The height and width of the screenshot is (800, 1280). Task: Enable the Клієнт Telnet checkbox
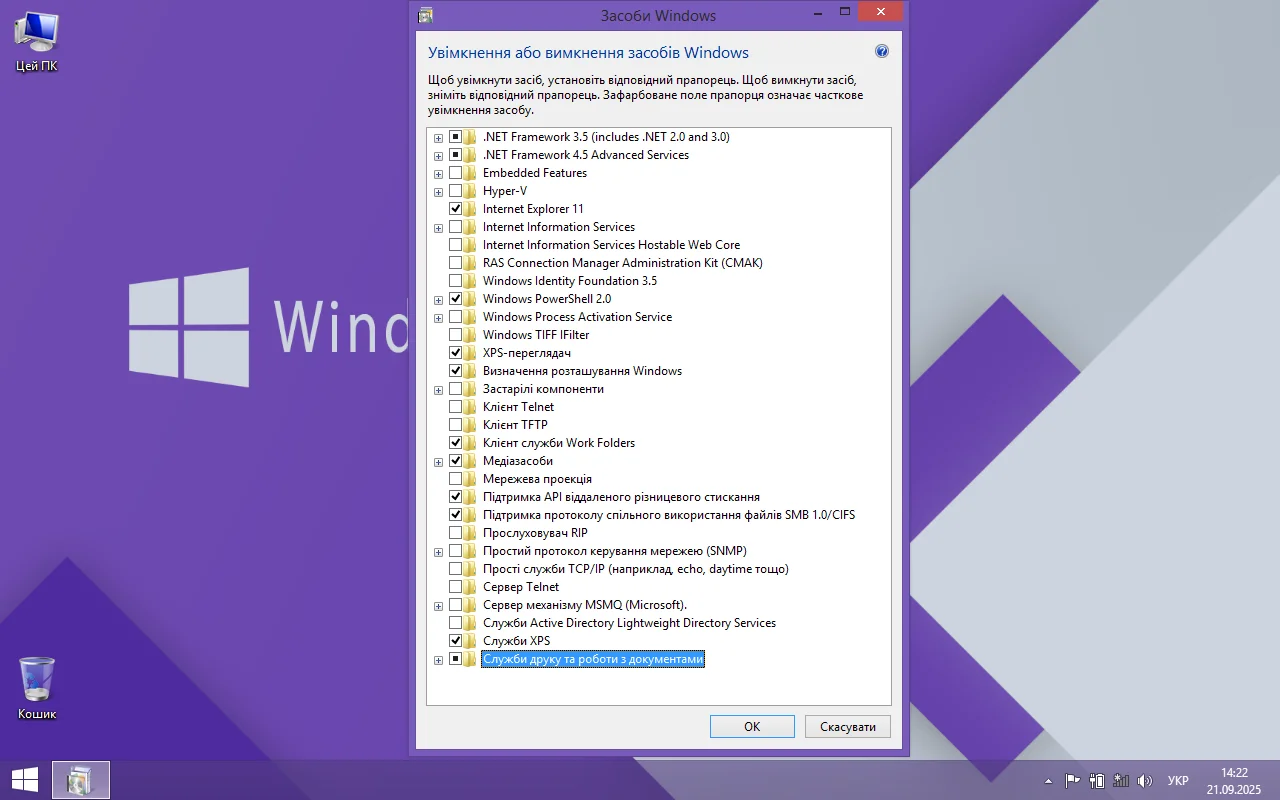(456, 407)
